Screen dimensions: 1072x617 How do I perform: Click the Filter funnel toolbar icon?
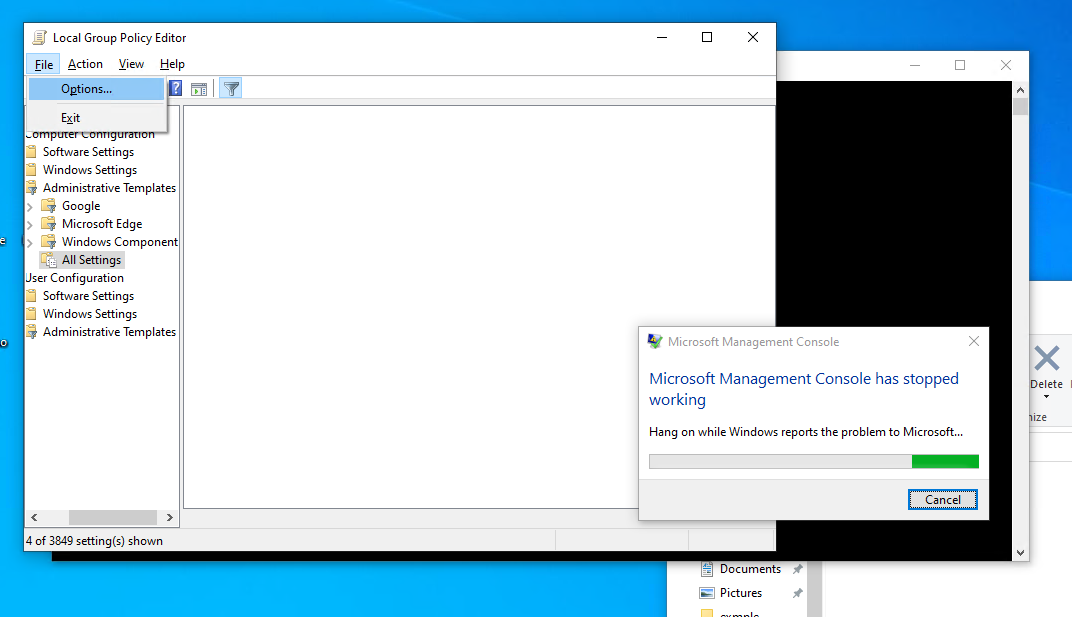[231, 88]
